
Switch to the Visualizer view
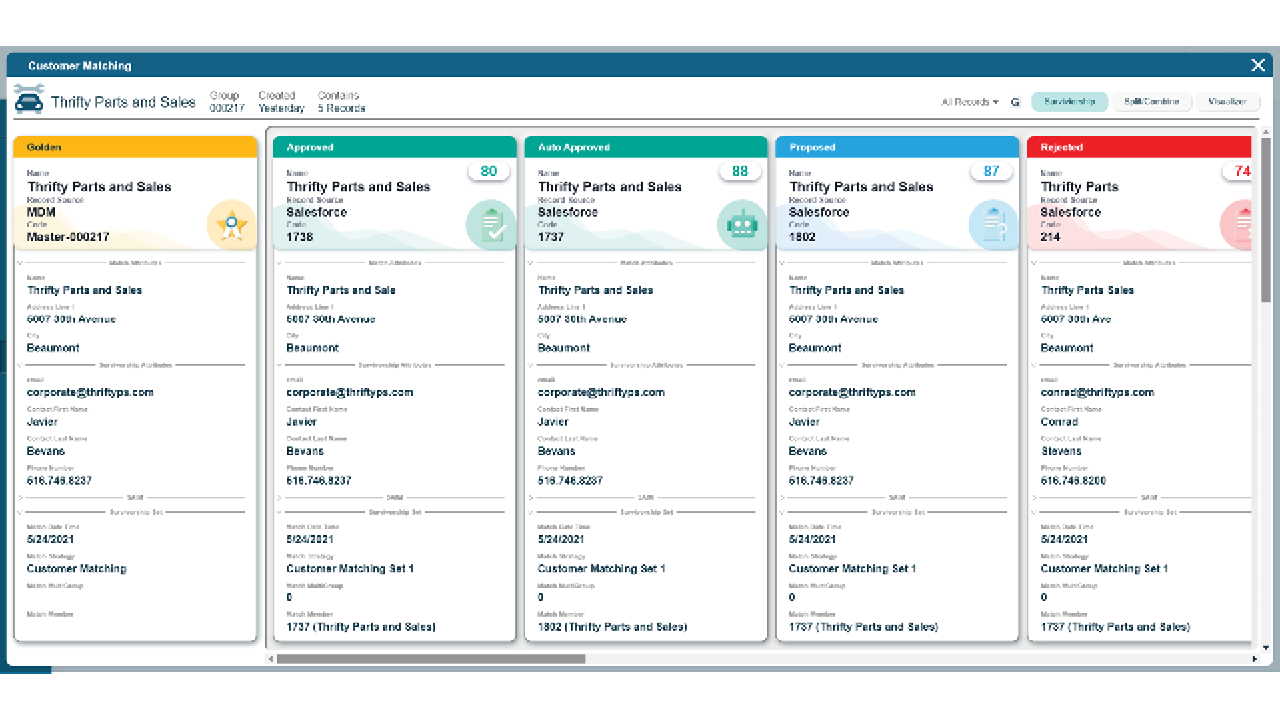(1227, 102)
